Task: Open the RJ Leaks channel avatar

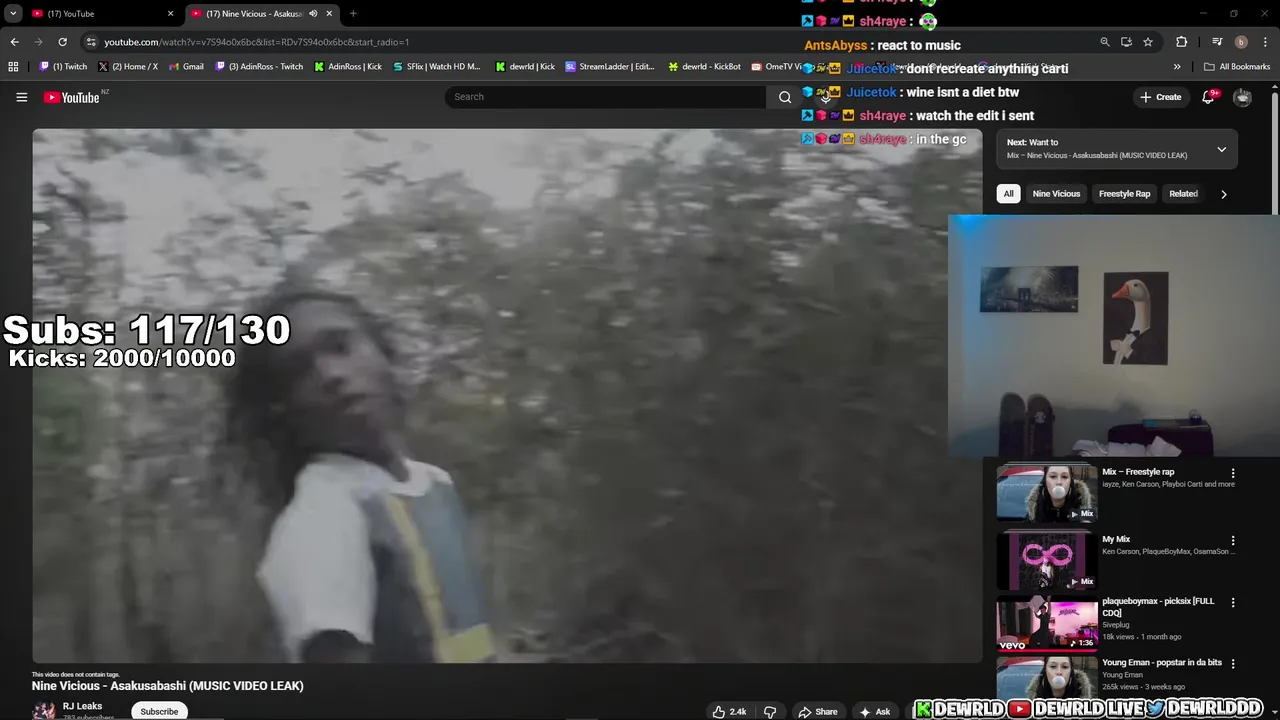Action: [x=44, y=711]
